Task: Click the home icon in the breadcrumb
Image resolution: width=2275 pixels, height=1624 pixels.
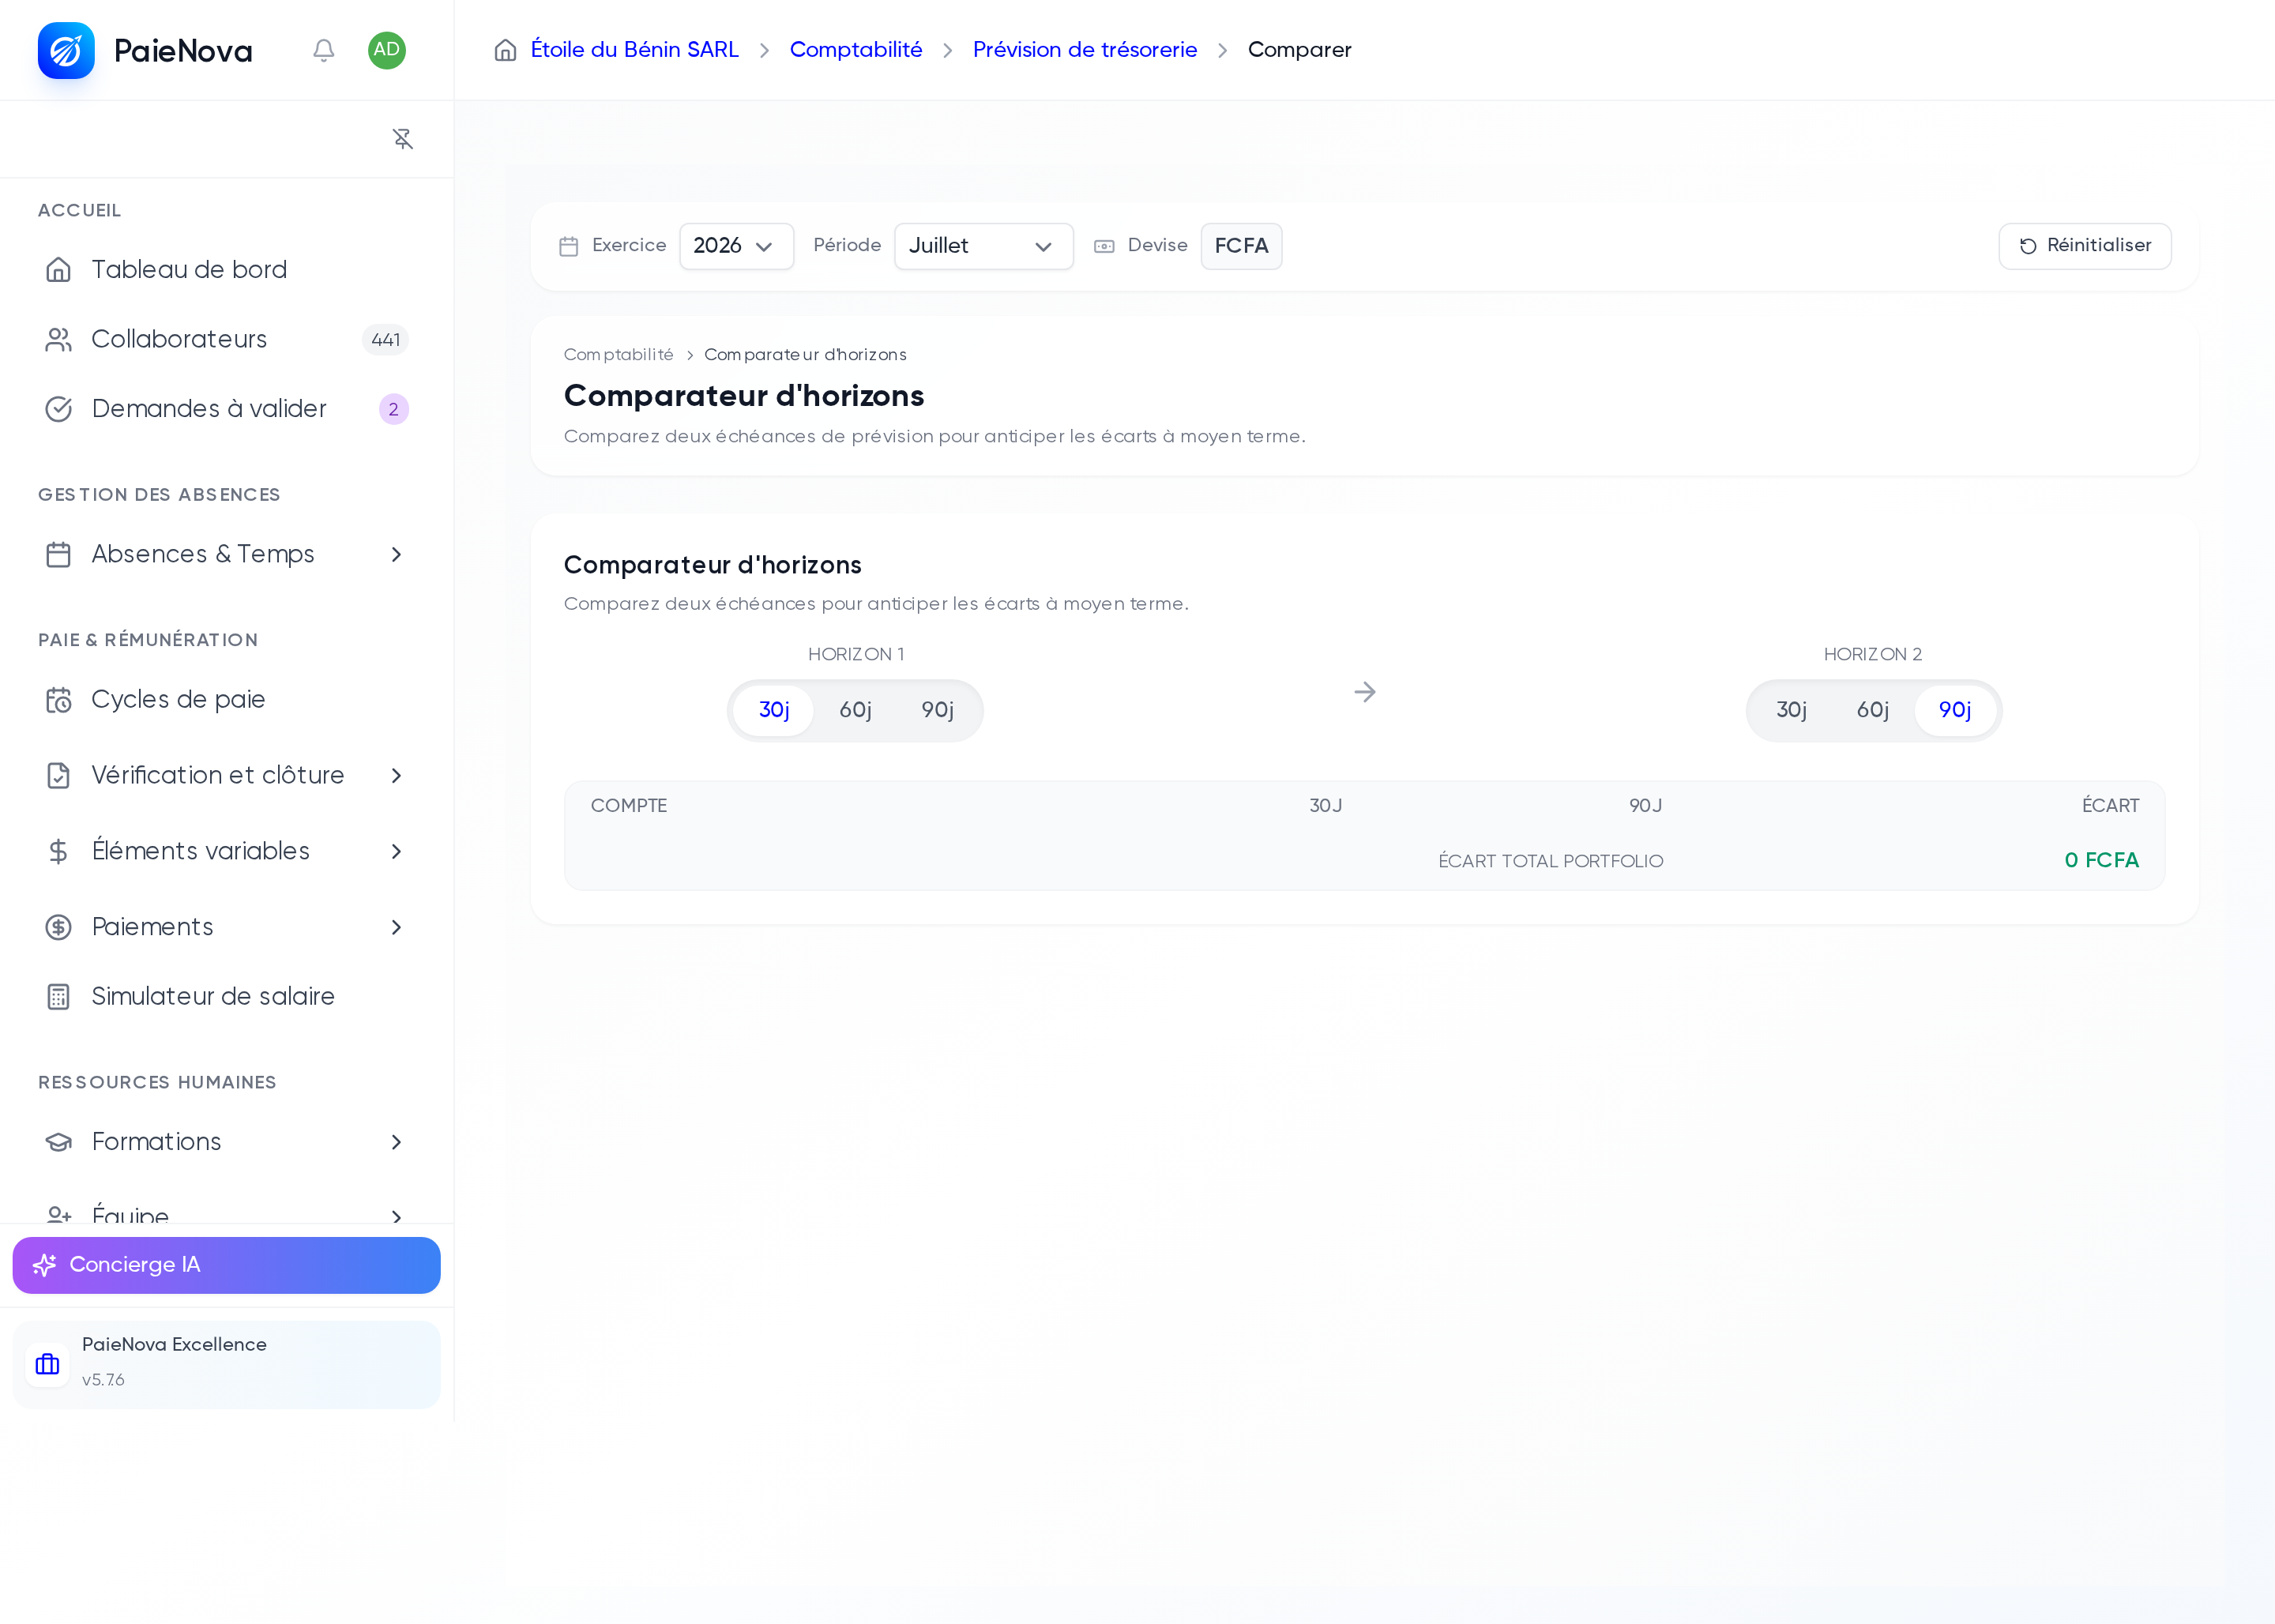Action: point(506,50)
